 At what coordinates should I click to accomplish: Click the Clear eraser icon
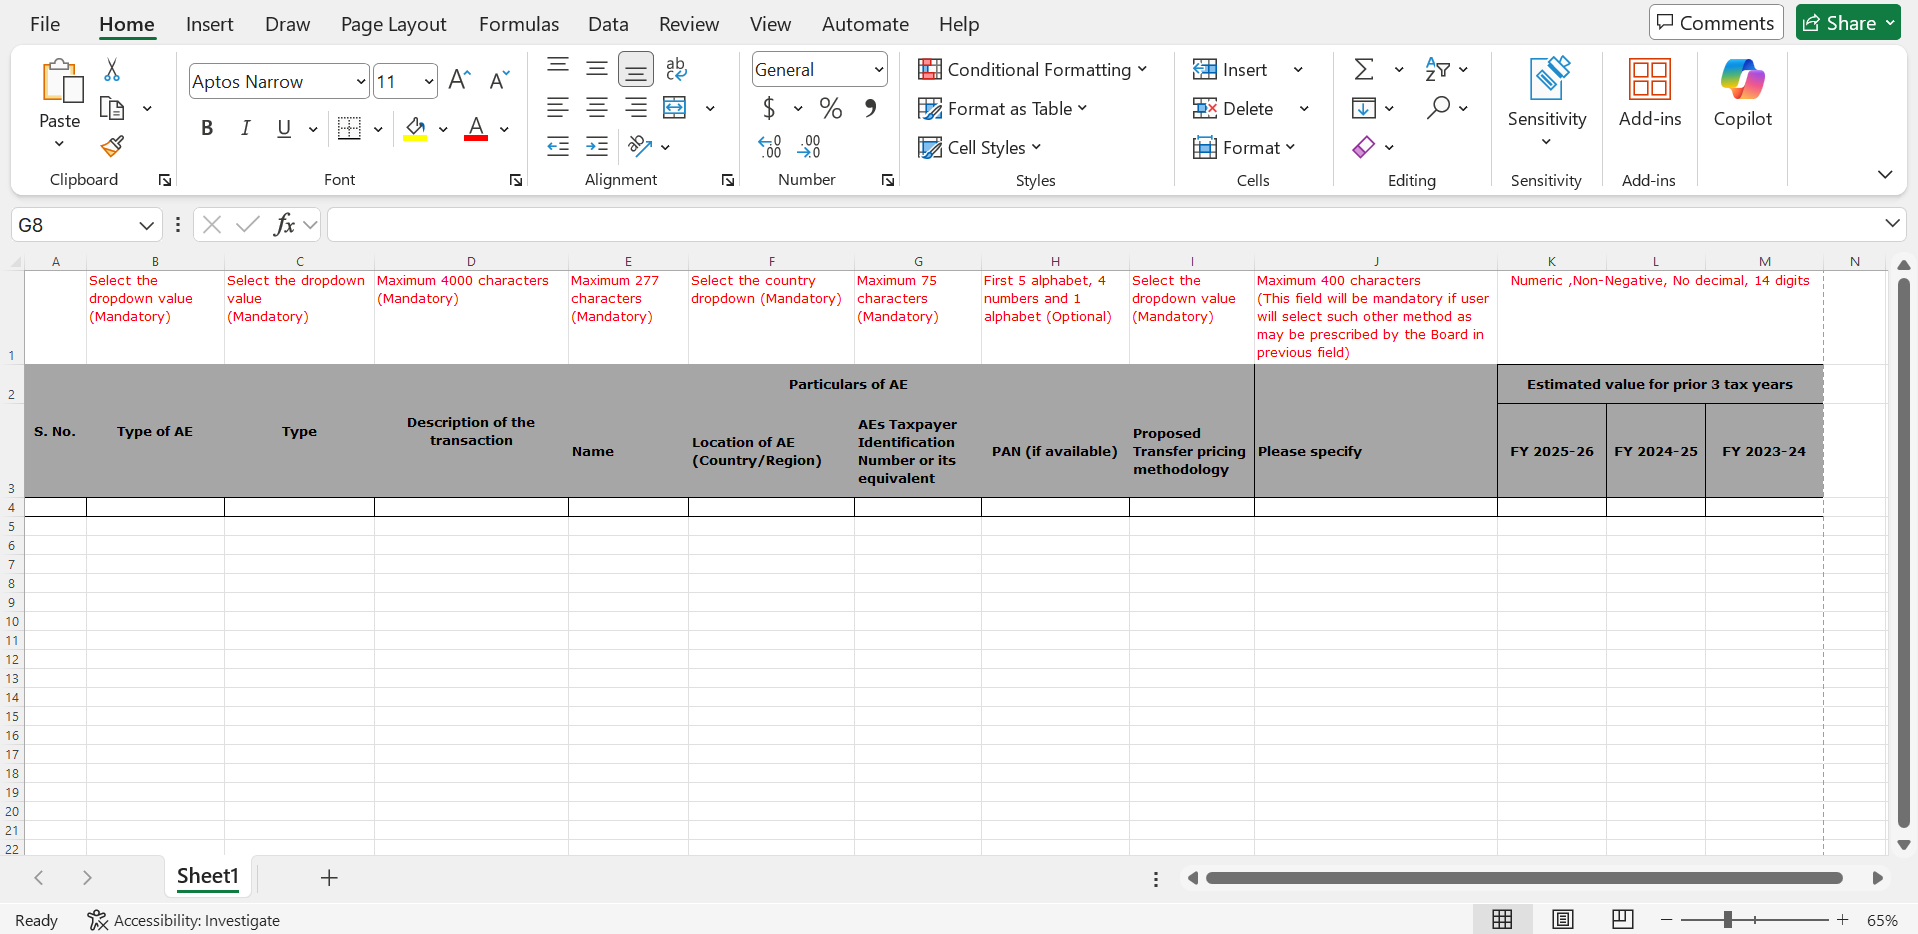click(x=1364, y=147)
